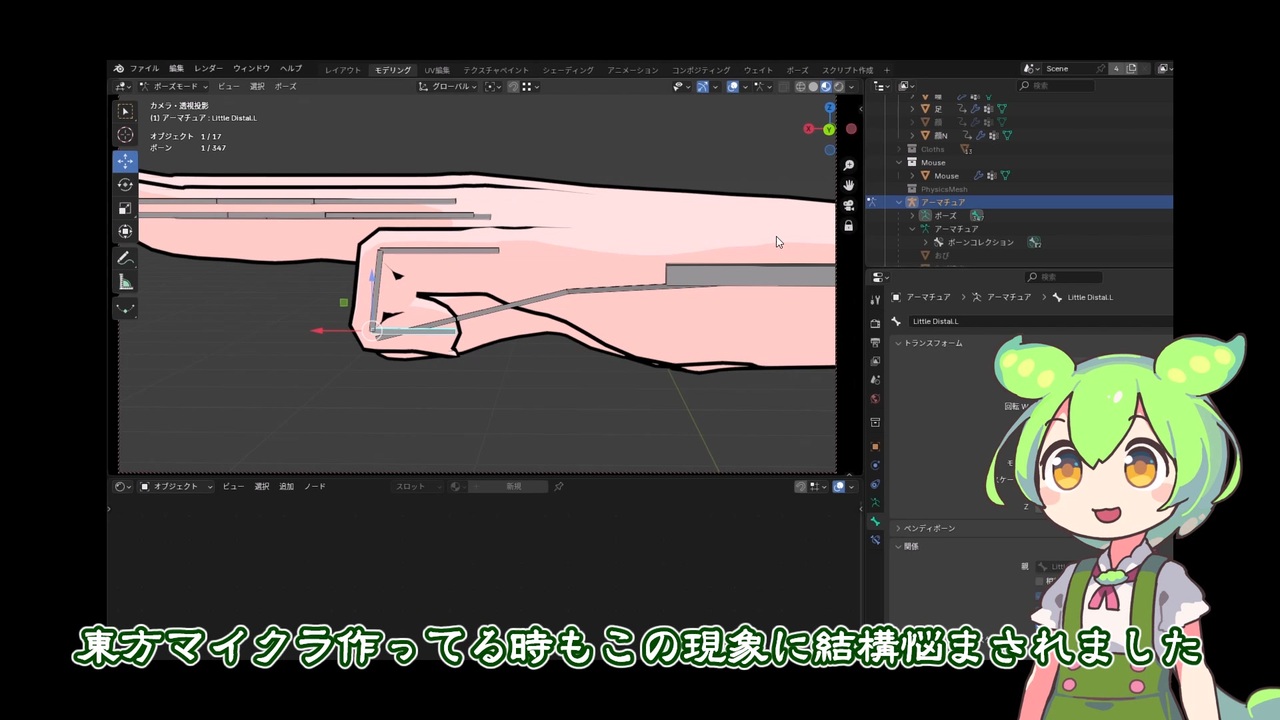Viewport: 1280px width, 720px height.
Task: Open the 編集 menu
Action: pyautogui.click(x=176, y=69)
